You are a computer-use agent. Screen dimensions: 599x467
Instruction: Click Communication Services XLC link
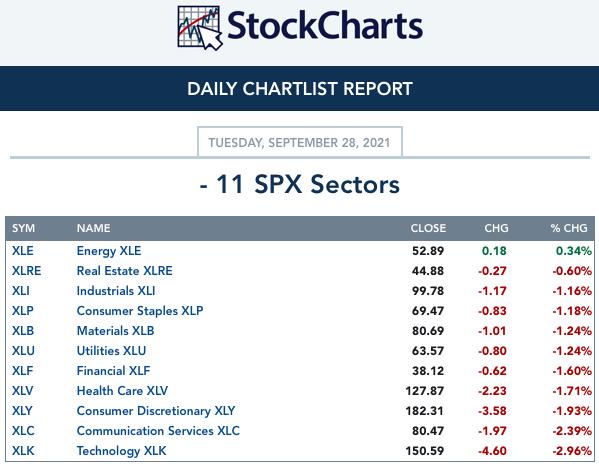(158, 431)
